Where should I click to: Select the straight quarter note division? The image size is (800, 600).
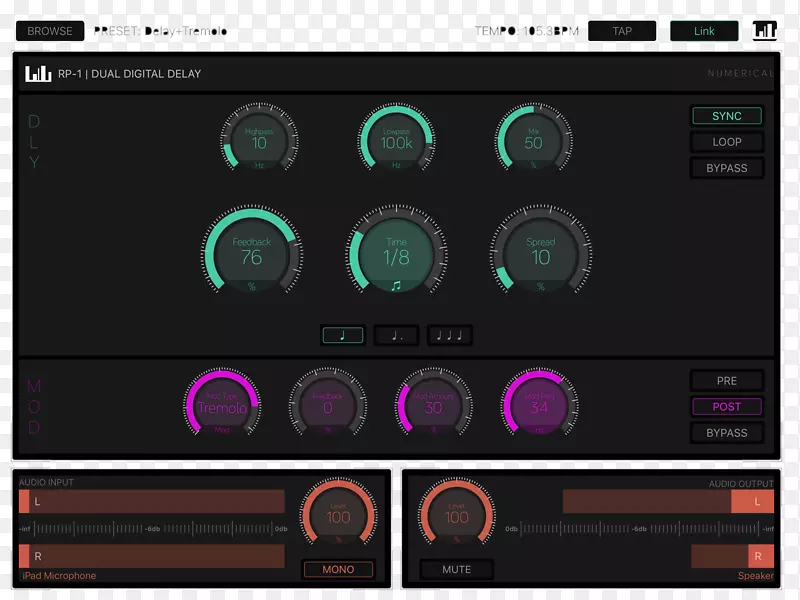343,336
